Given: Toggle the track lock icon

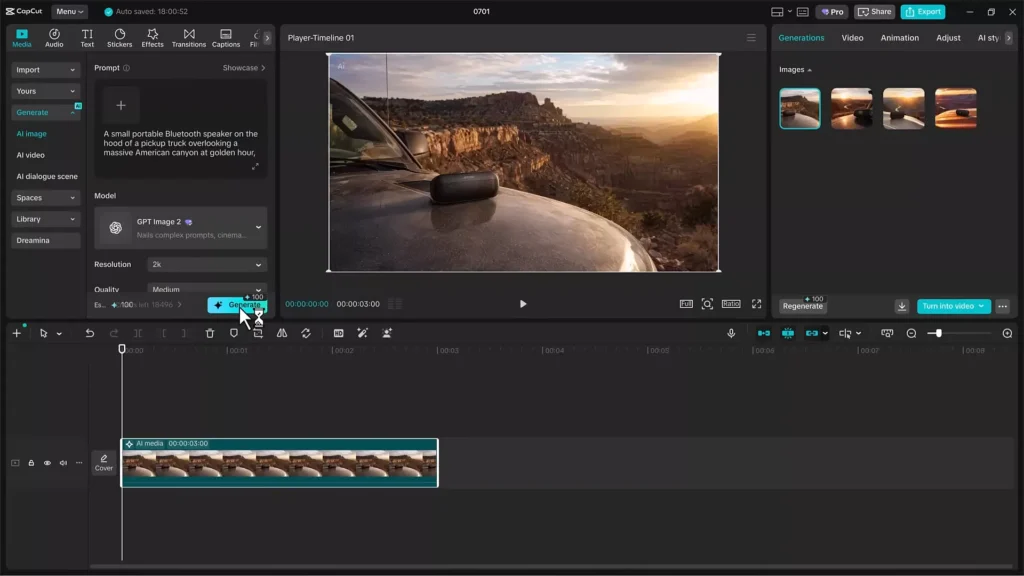Looking at the screenshot, I should [31, 463].
